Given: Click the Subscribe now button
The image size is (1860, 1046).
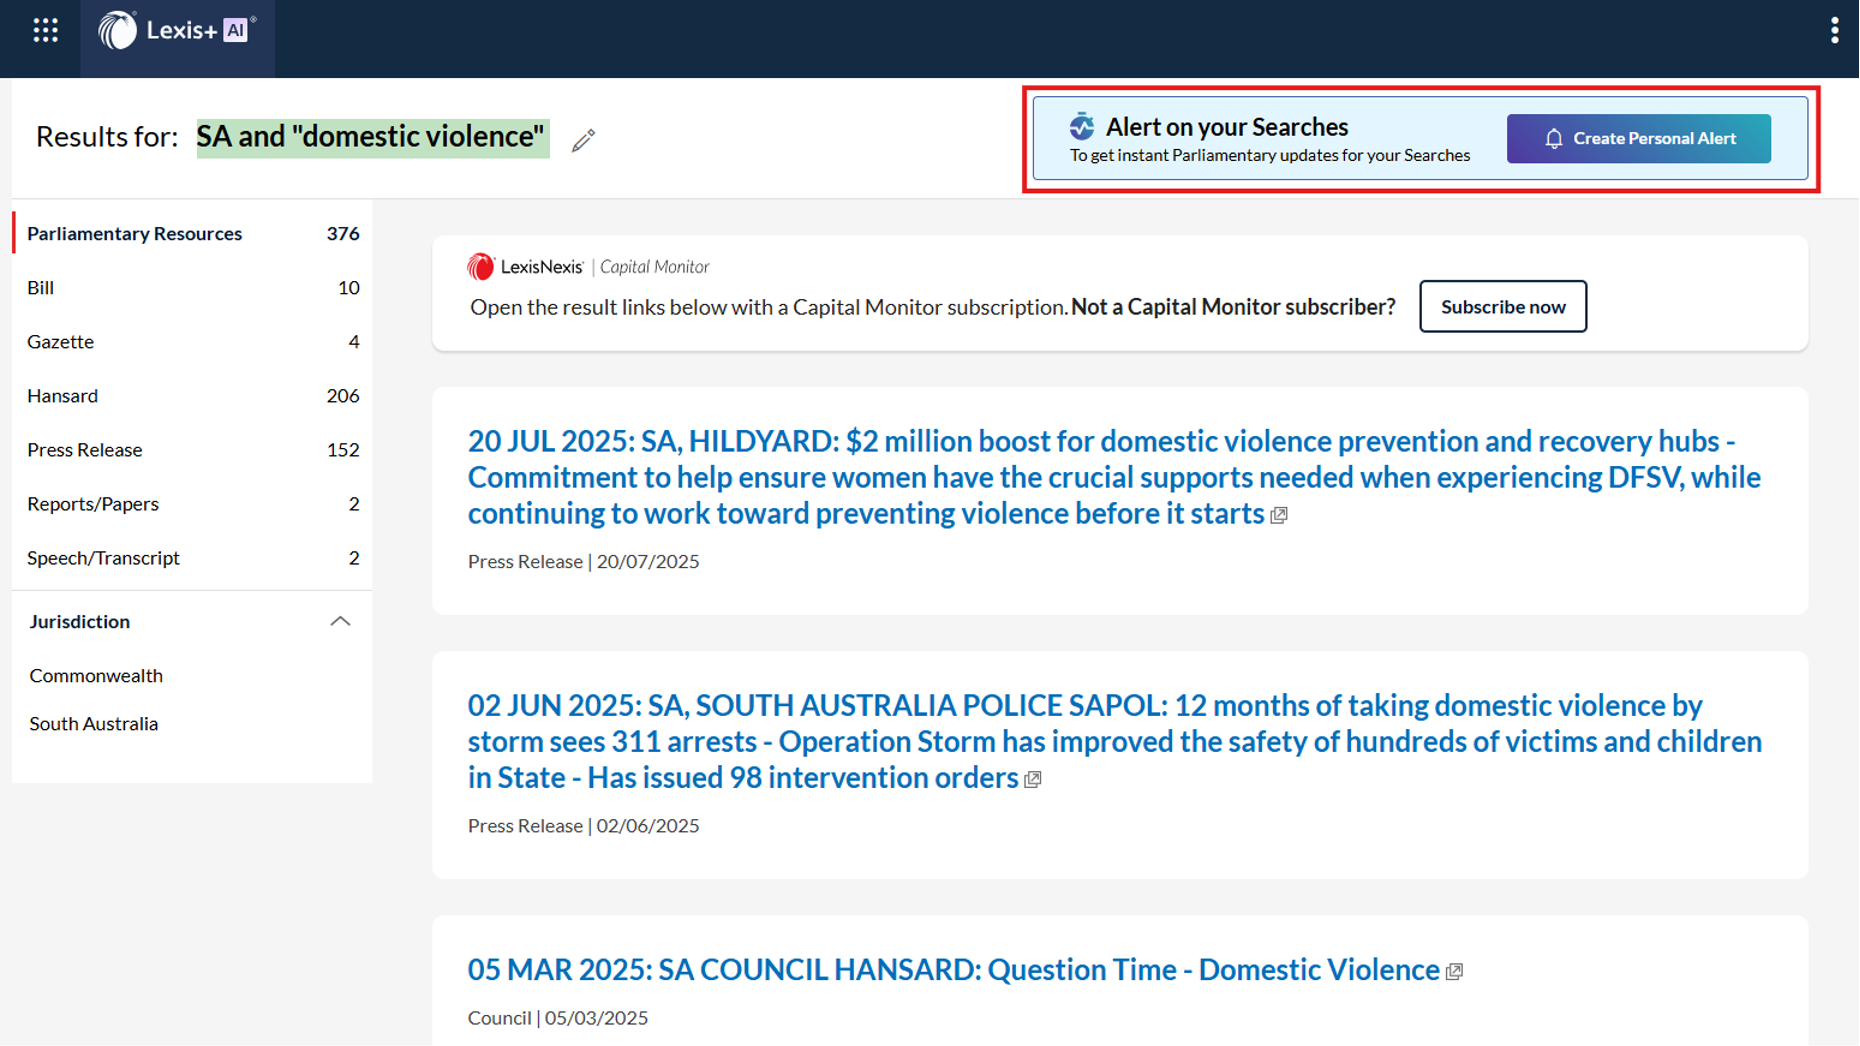Looking at the screenshot, I should [1502, 307].
